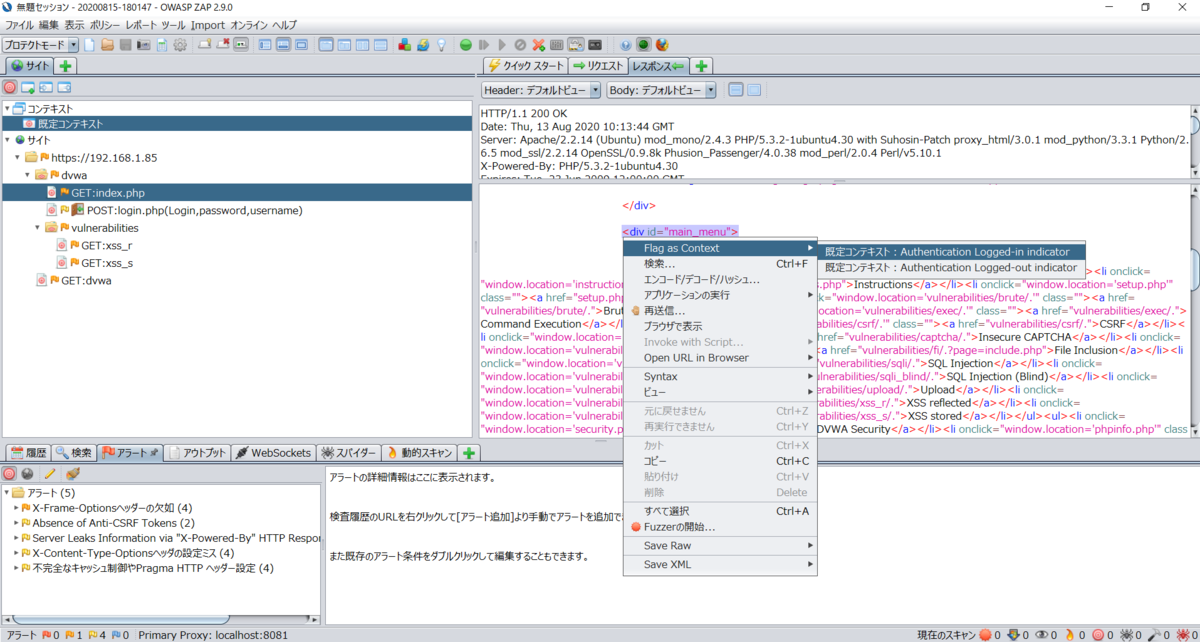Viewport: 1200px width, 642px height.
Task: Switch to the 動的スキャン tab
Action: click(421, 453)
